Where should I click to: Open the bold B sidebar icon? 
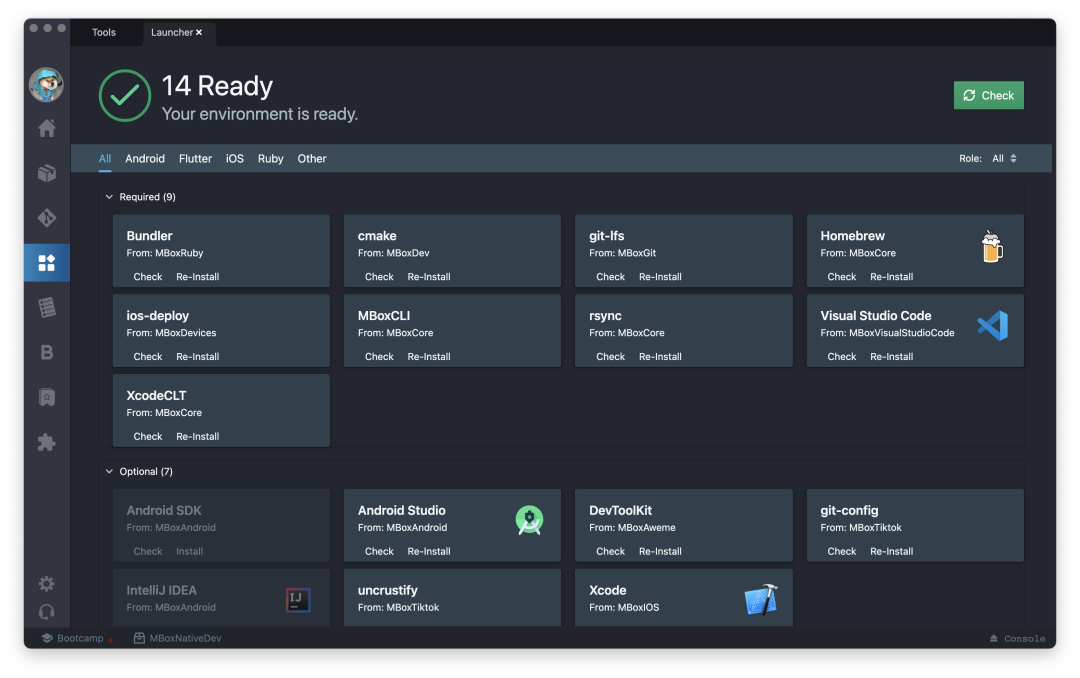[x=47, y=352]
